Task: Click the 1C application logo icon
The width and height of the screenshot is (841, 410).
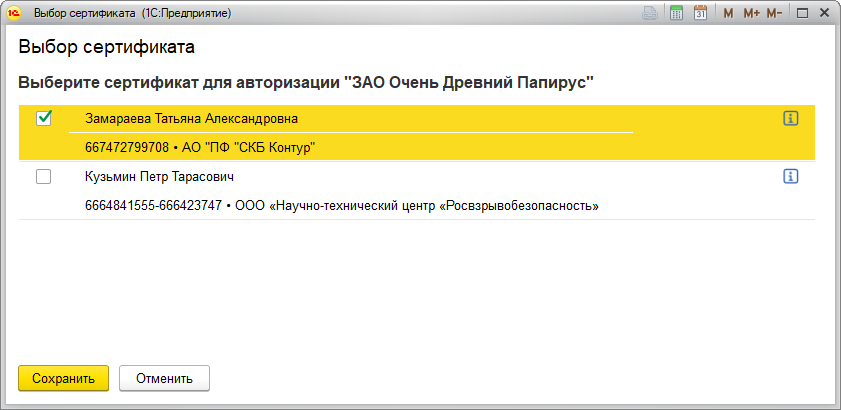Action: 16,13
